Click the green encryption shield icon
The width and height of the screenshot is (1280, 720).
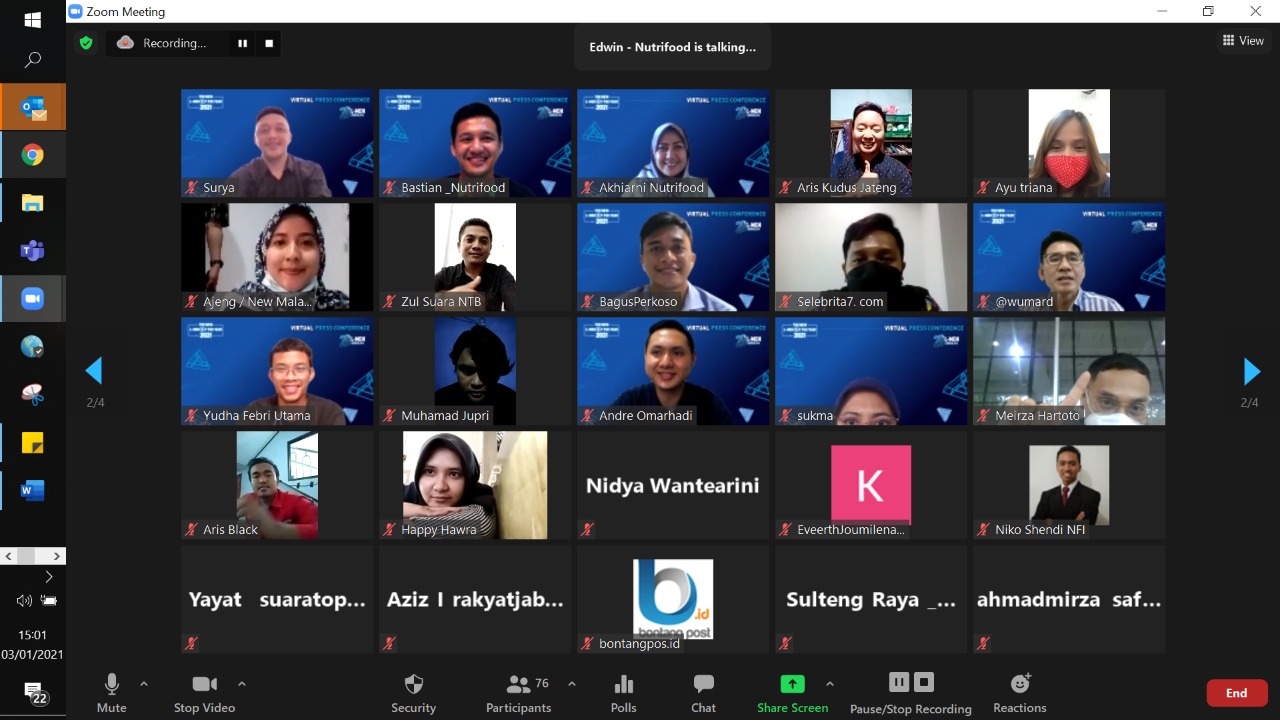[x=86, y=43]
